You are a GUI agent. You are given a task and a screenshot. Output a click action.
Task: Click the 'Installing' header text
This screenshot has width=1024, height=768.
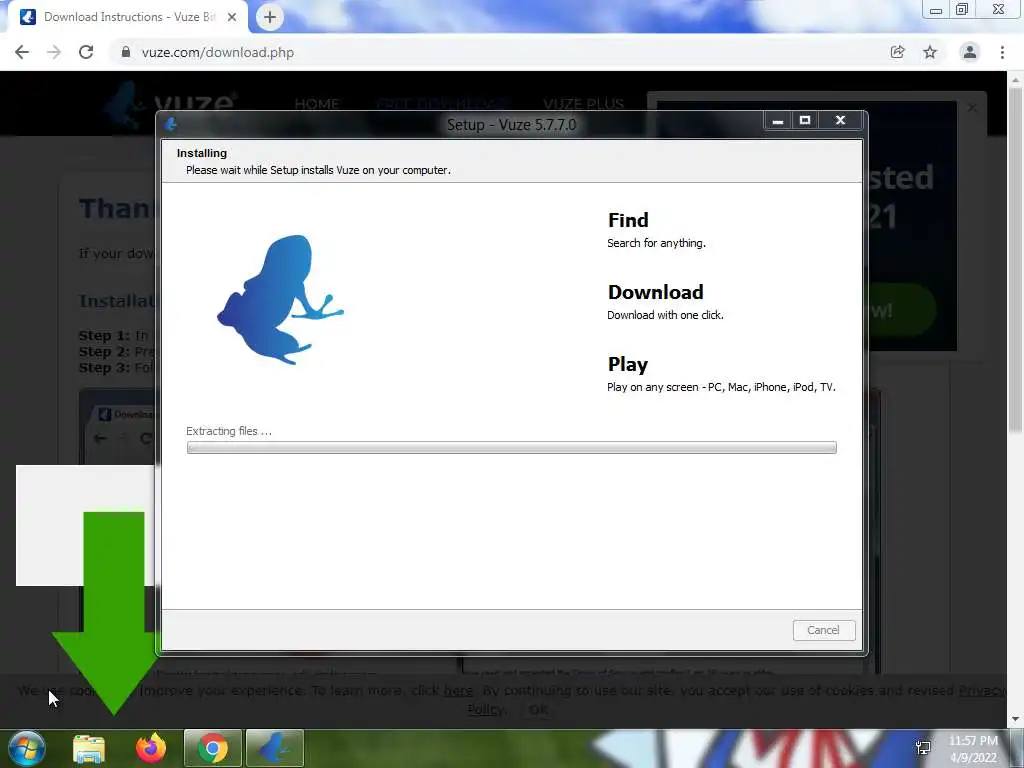pos(202,153)
